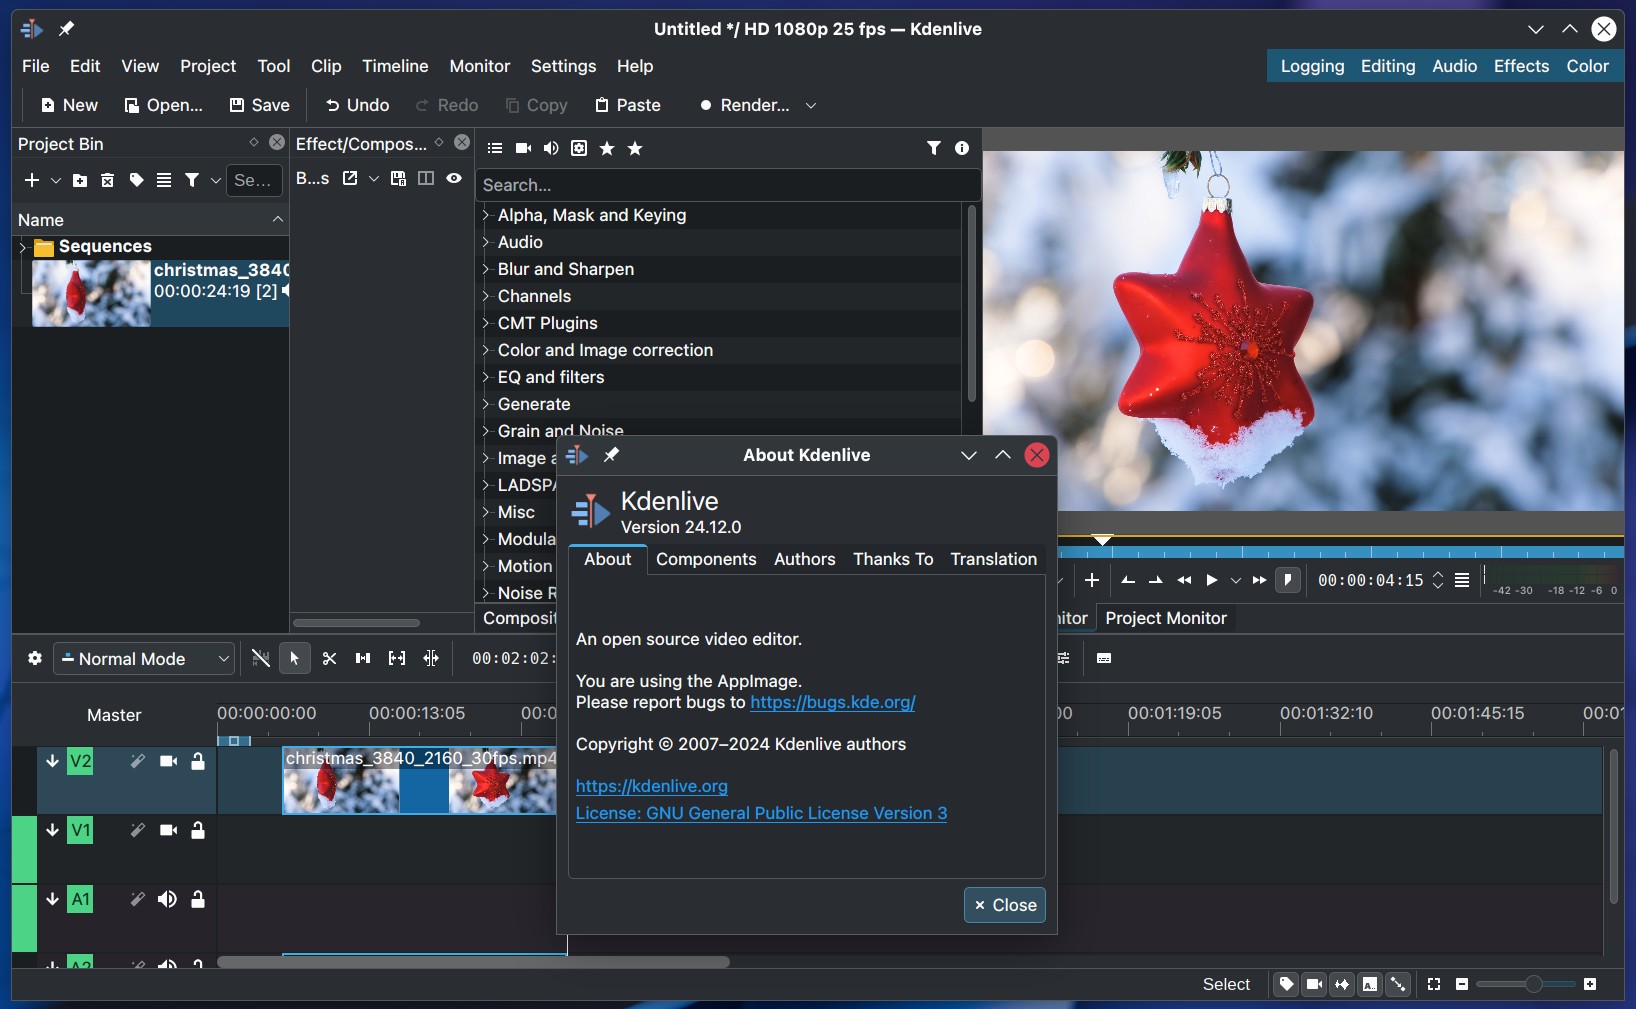Screen dimensions: 1636x1009
Task: Rewind playback in Project Monitor
Action: 1184,580
